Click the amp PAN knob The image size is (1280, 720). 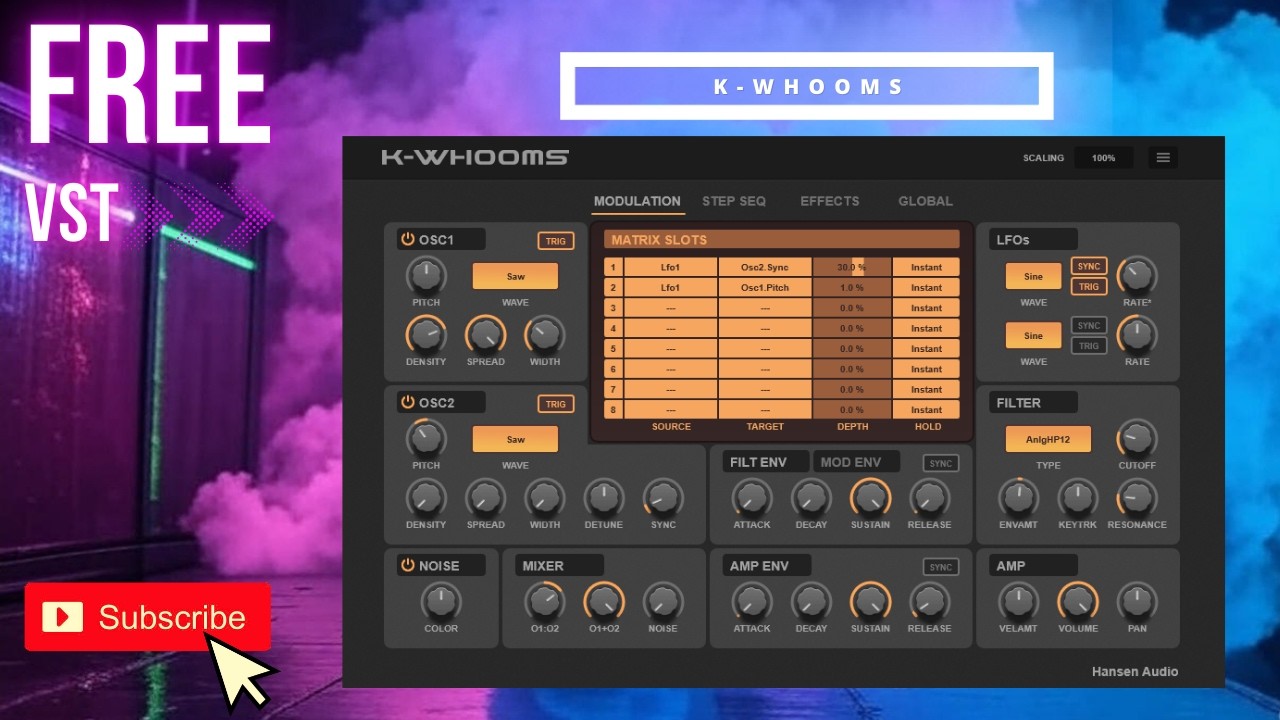1137,601
